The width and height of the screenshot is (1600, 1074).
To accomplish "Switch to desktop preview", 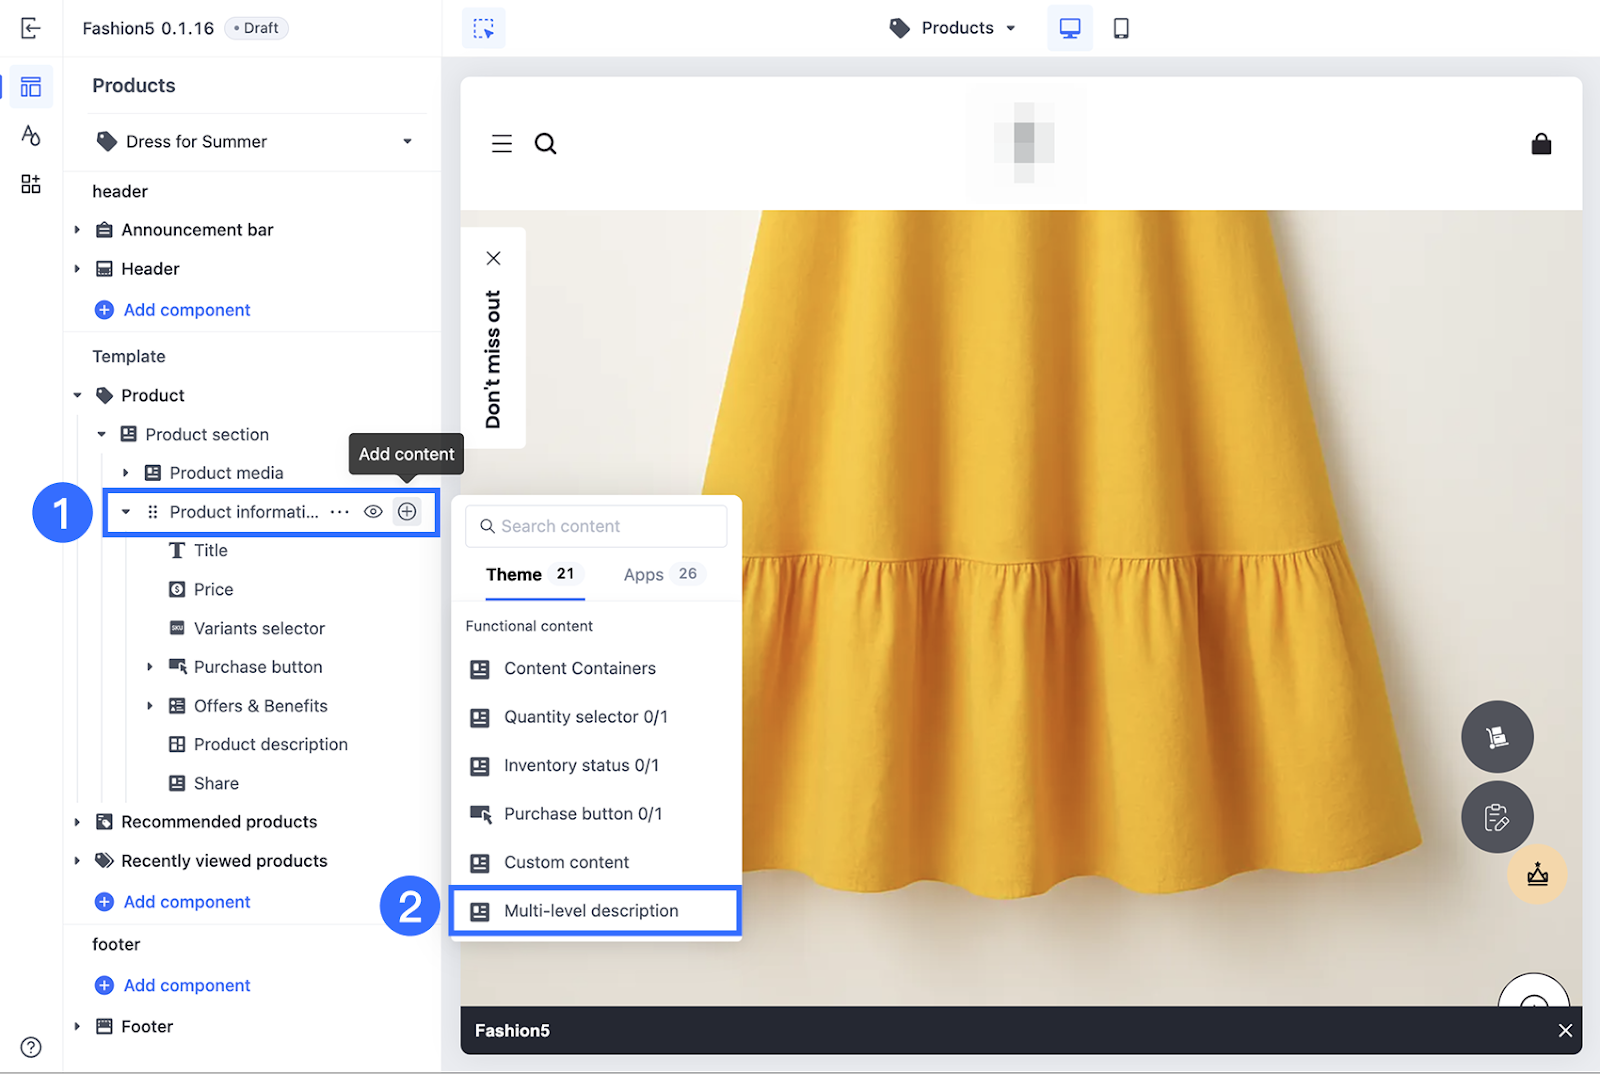I will point(1069,28).
